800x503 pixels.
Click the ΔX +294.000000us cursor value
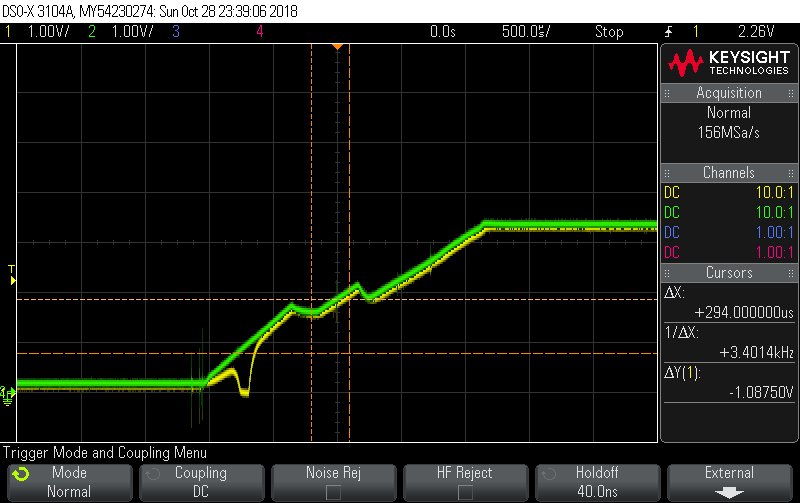pyautogui.click(x=744, y=312)
